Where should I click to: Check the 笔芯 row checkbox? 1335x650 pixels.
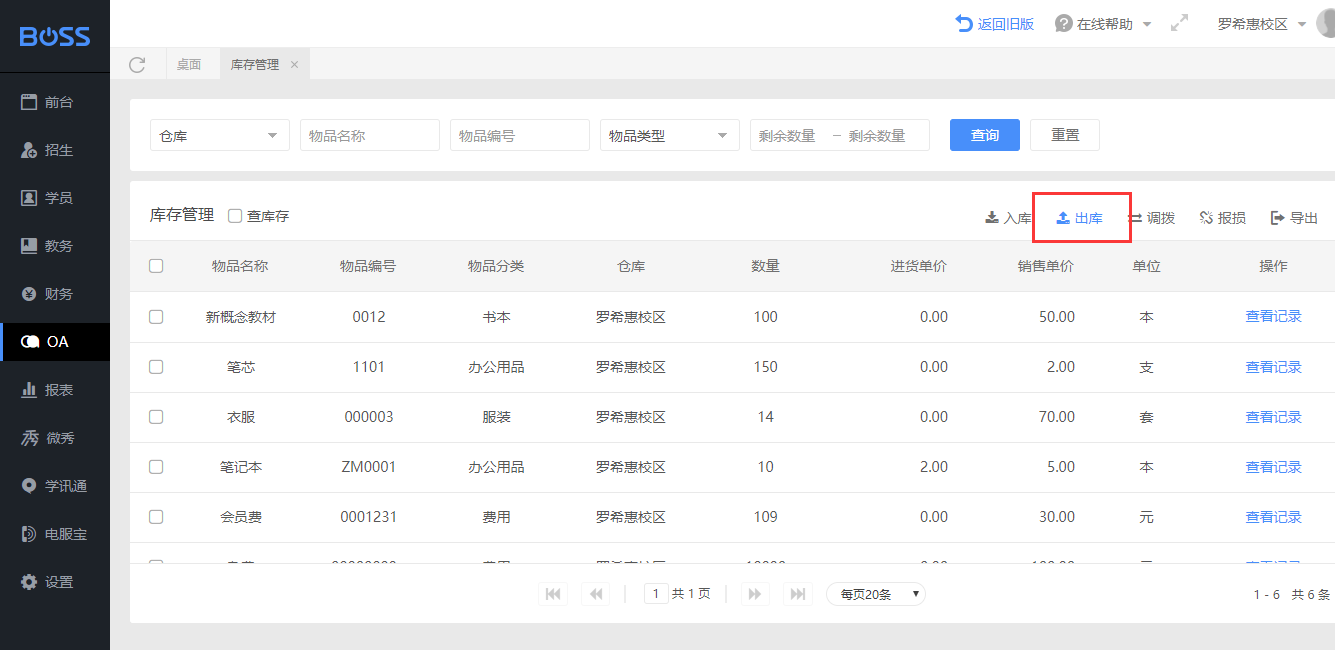[156, 367]
